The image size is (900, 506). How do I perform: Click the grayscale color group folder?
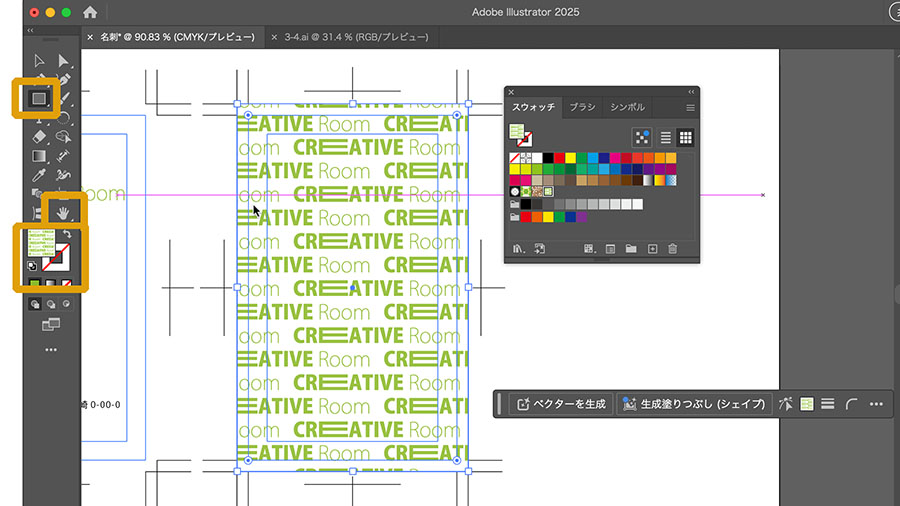514,204
